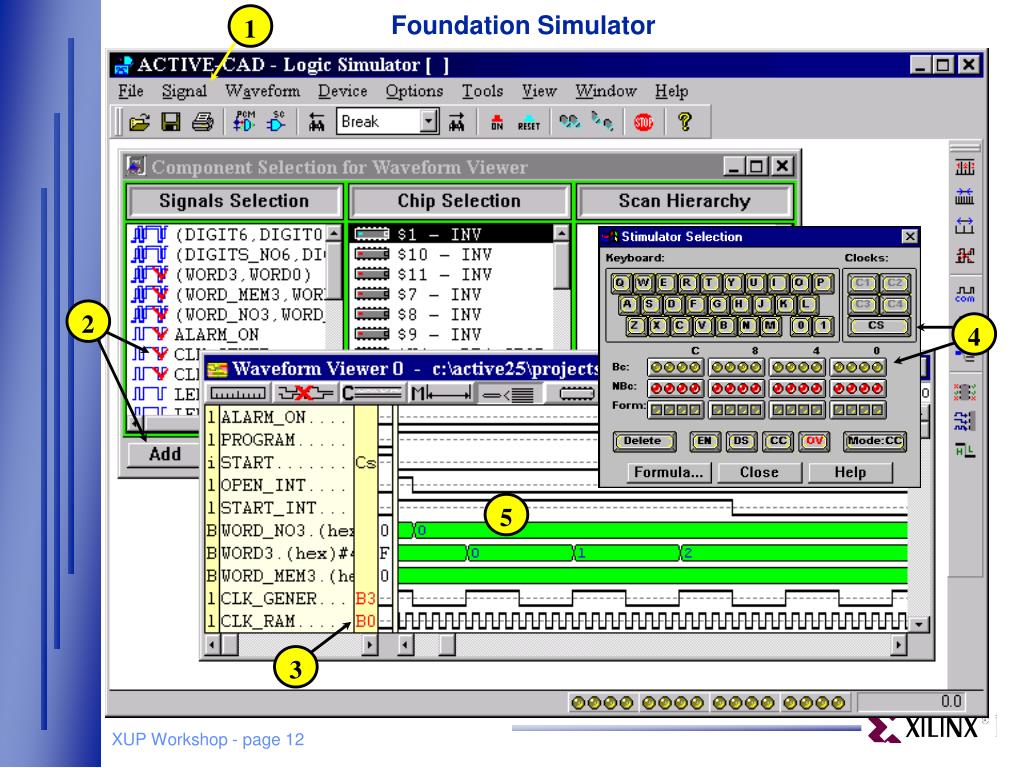Toggle the CC button beside DS
The height and width of the screenshot is (768, 1024).
coord(777,441)
